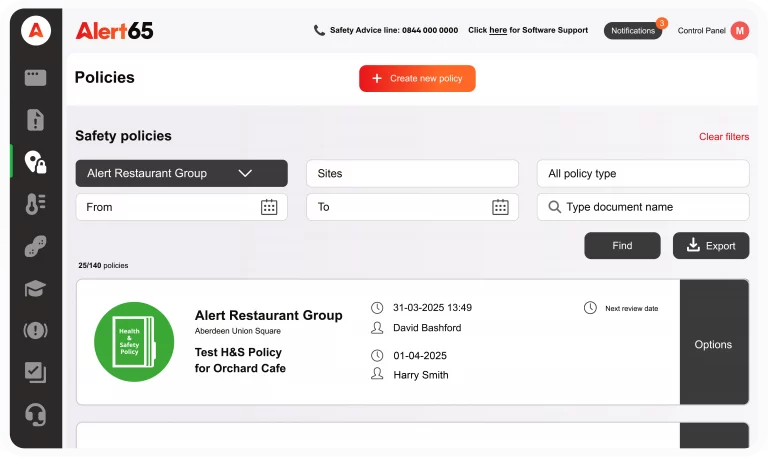Click the Create new policy button
The image size is (768, 457).
click(417, 78)
